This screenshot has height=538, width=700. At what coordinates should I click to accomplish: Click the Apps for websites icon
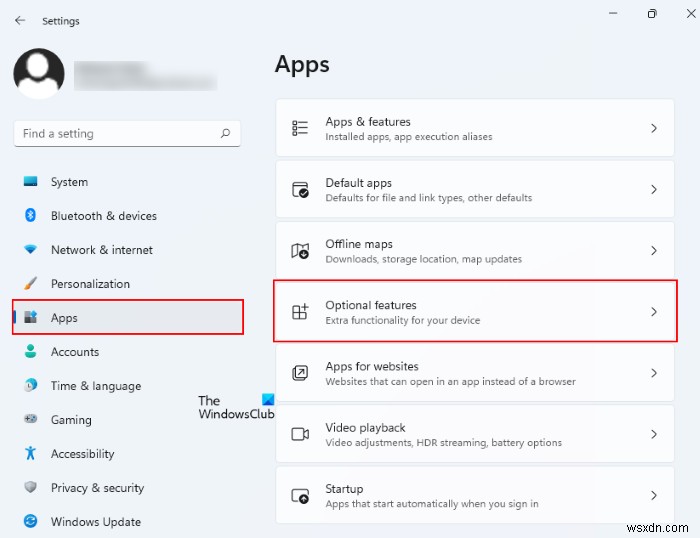(300, 373)
